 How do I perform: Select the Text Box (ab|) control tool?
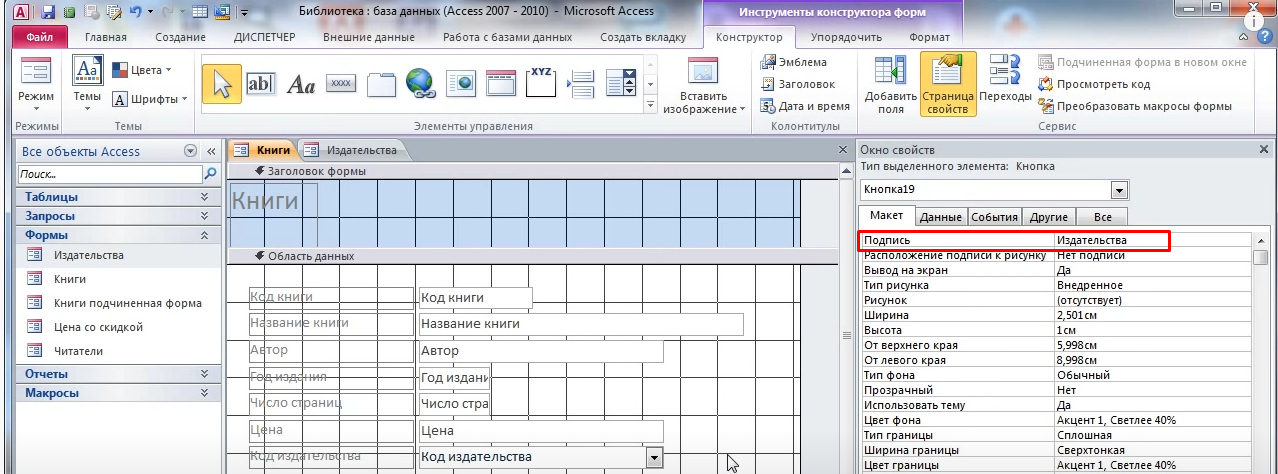pyautogui.click(x=261, y=85)
